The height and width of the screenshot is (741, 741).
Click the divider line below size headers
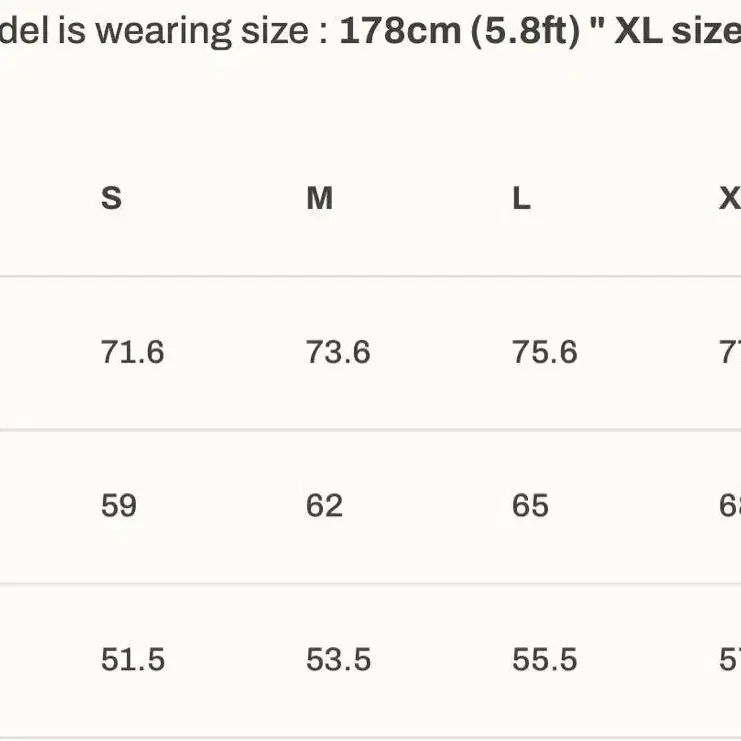click(x=370, y=276)
